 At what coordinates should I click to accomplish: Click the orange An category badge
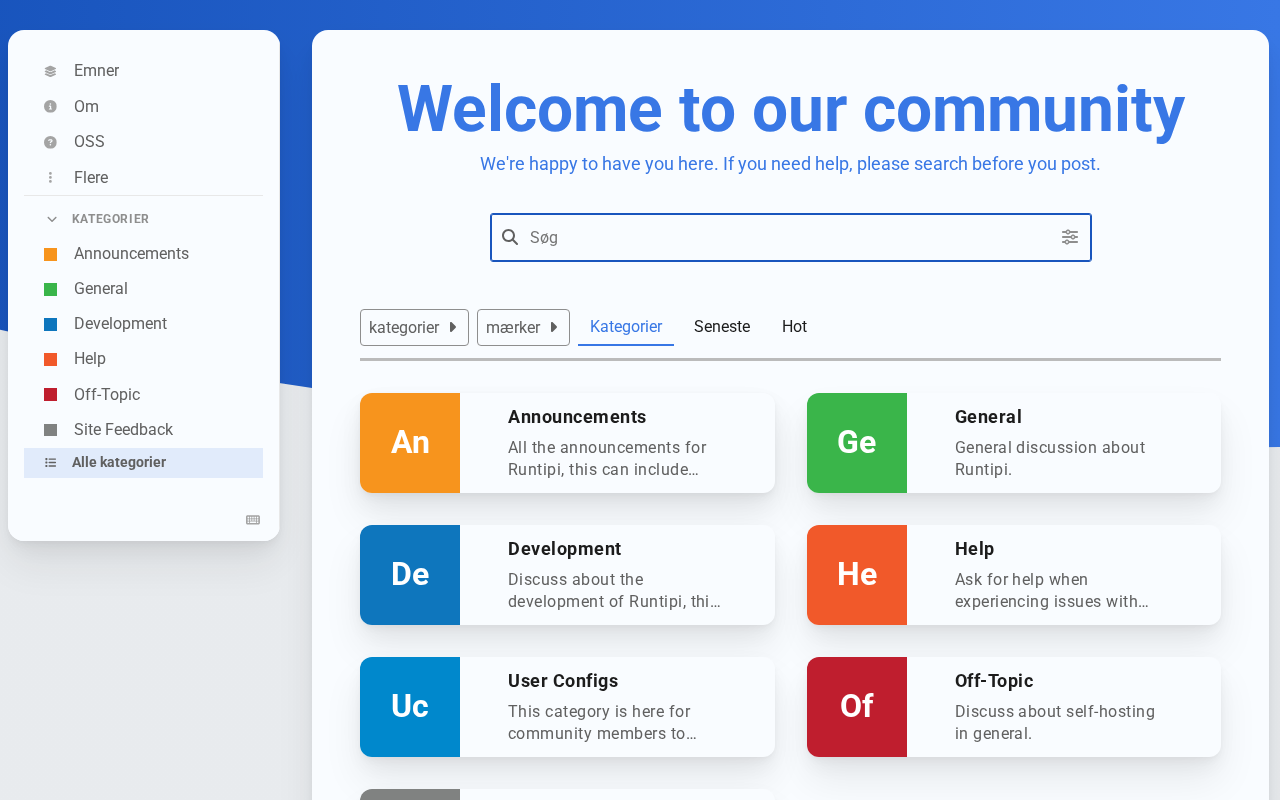tap(410, 443)
